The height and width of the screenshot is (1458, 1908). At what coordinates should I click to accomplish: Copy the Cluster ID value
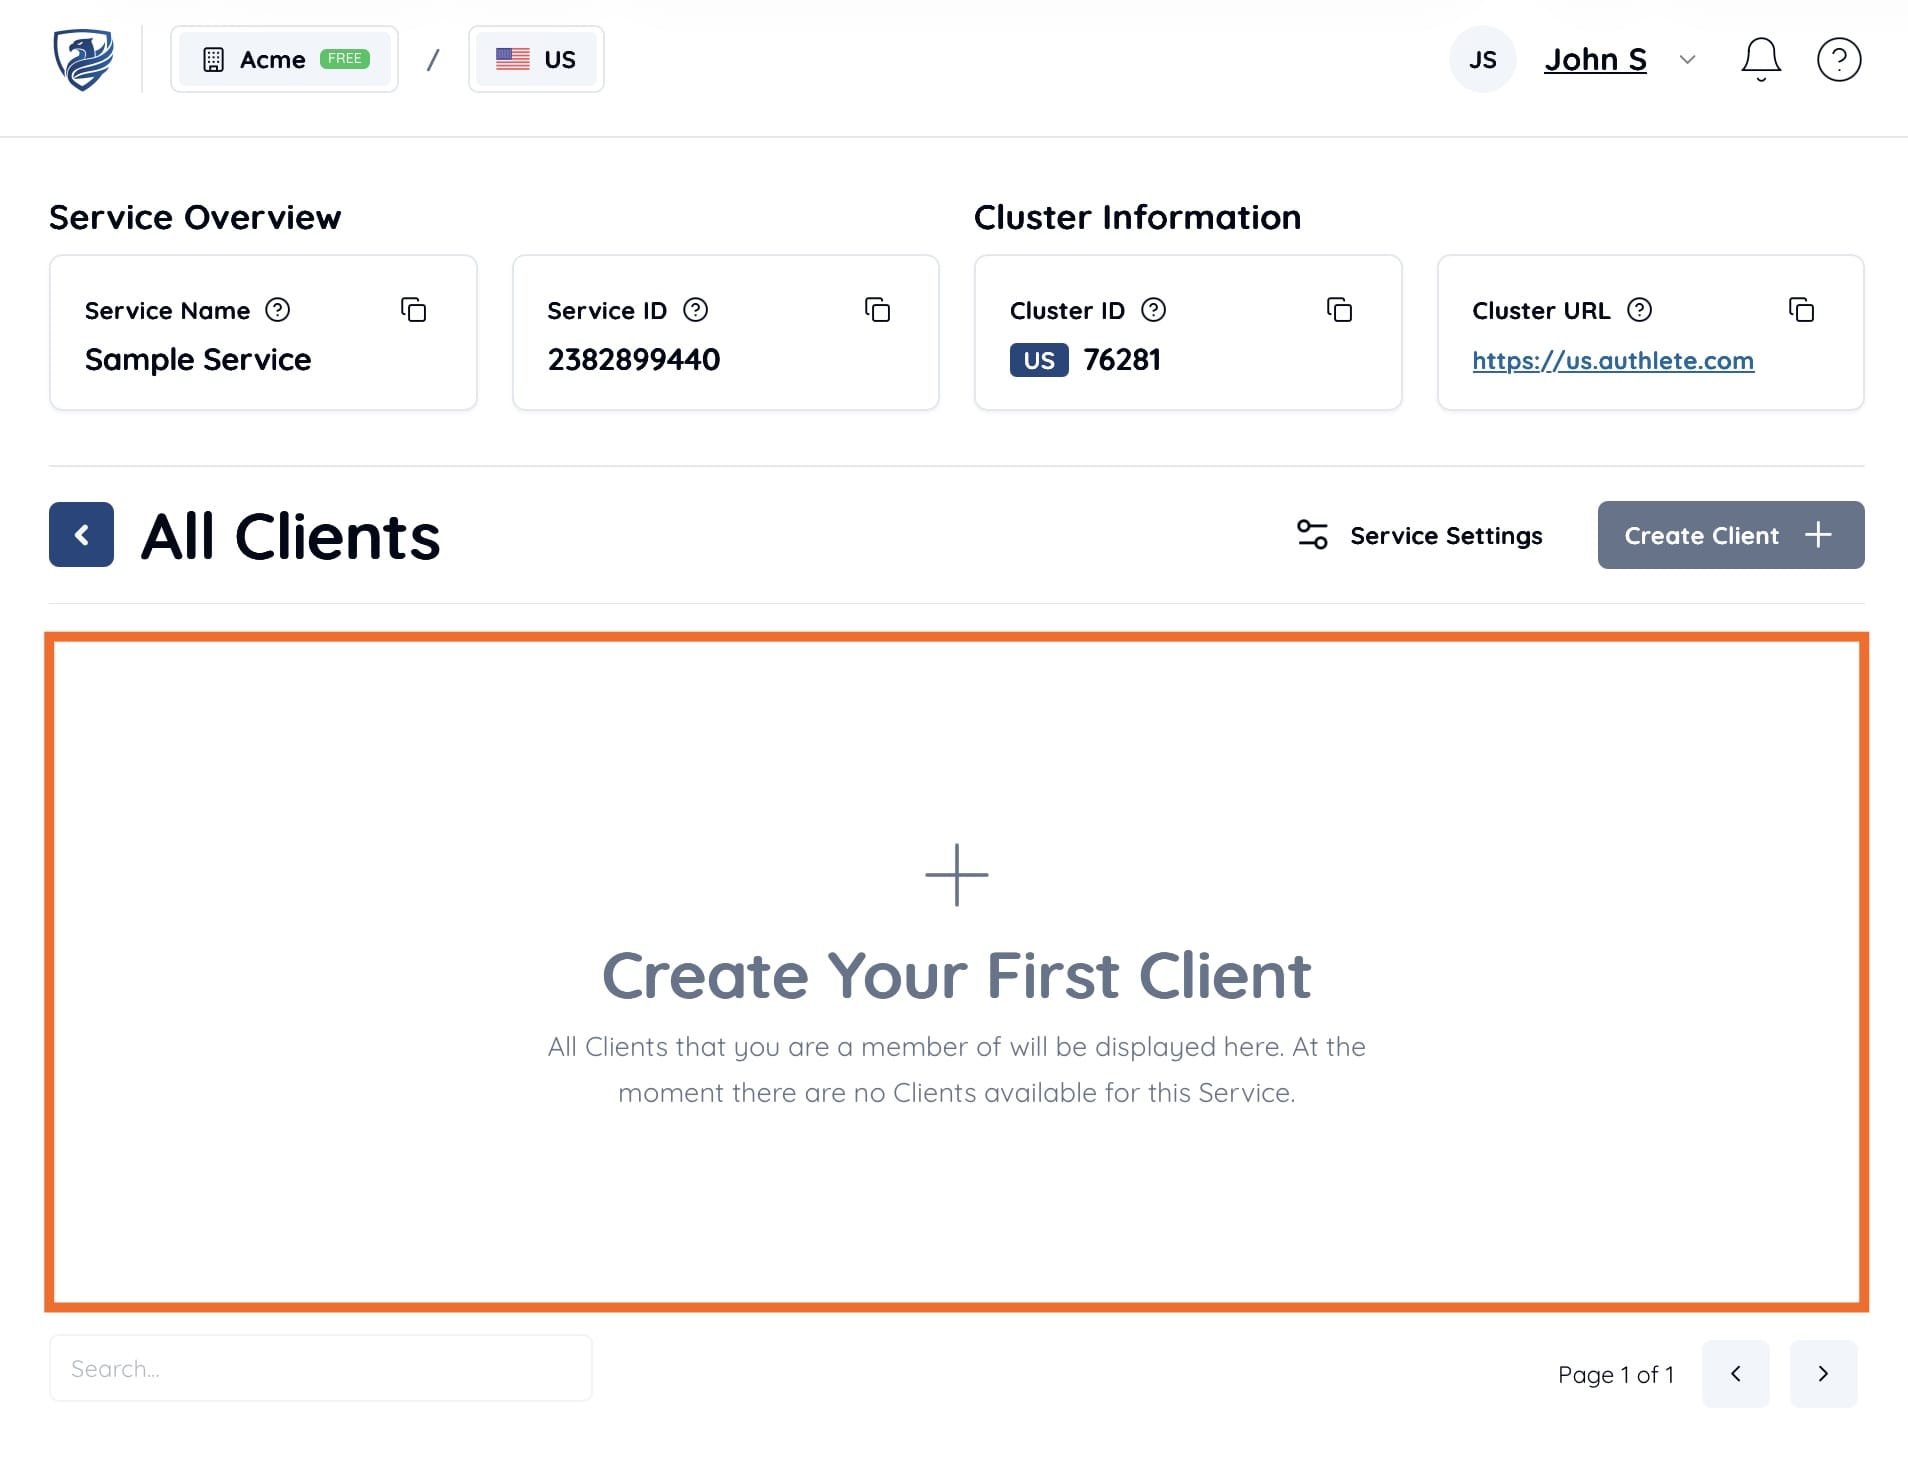coord(1340,310)
